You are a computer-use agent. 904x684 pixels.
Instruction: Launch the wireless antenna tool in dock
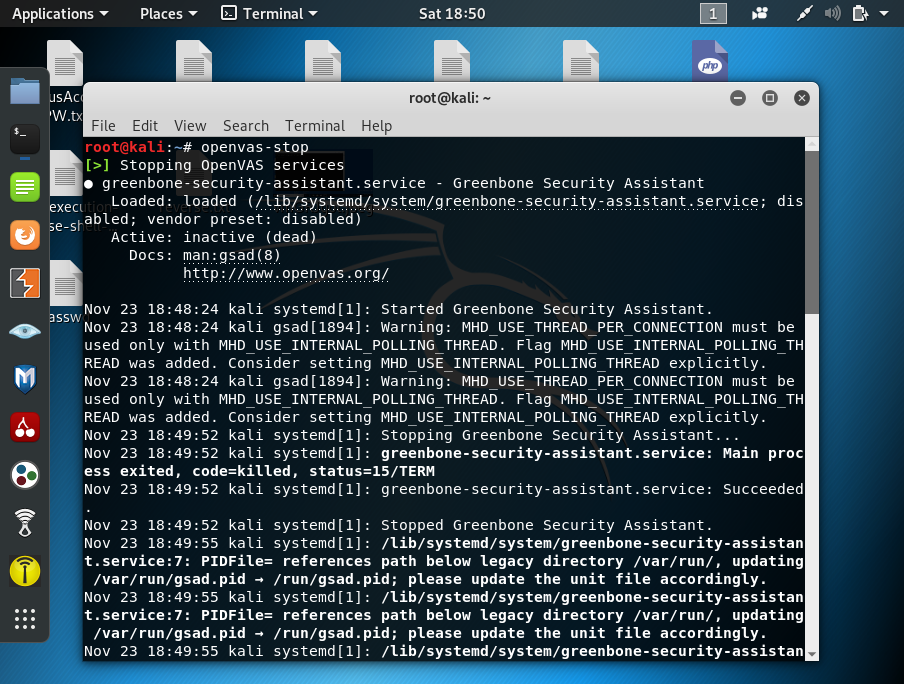[25, 523]
